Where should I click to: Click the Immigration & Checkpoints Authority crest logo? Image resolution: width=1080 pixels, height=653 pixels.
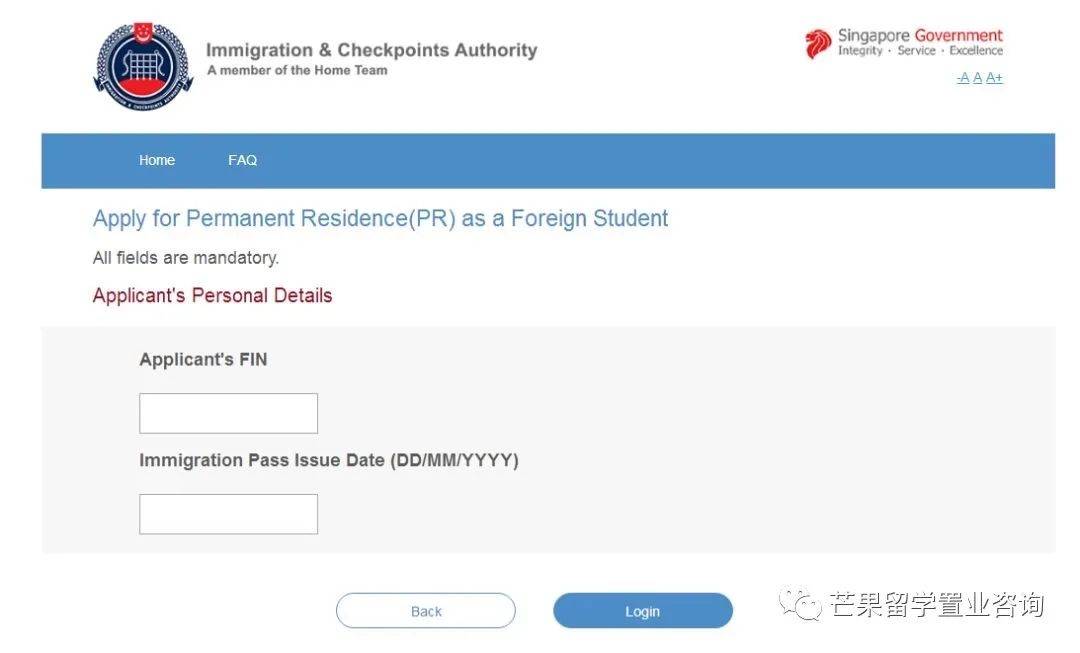tap(141, 66)
